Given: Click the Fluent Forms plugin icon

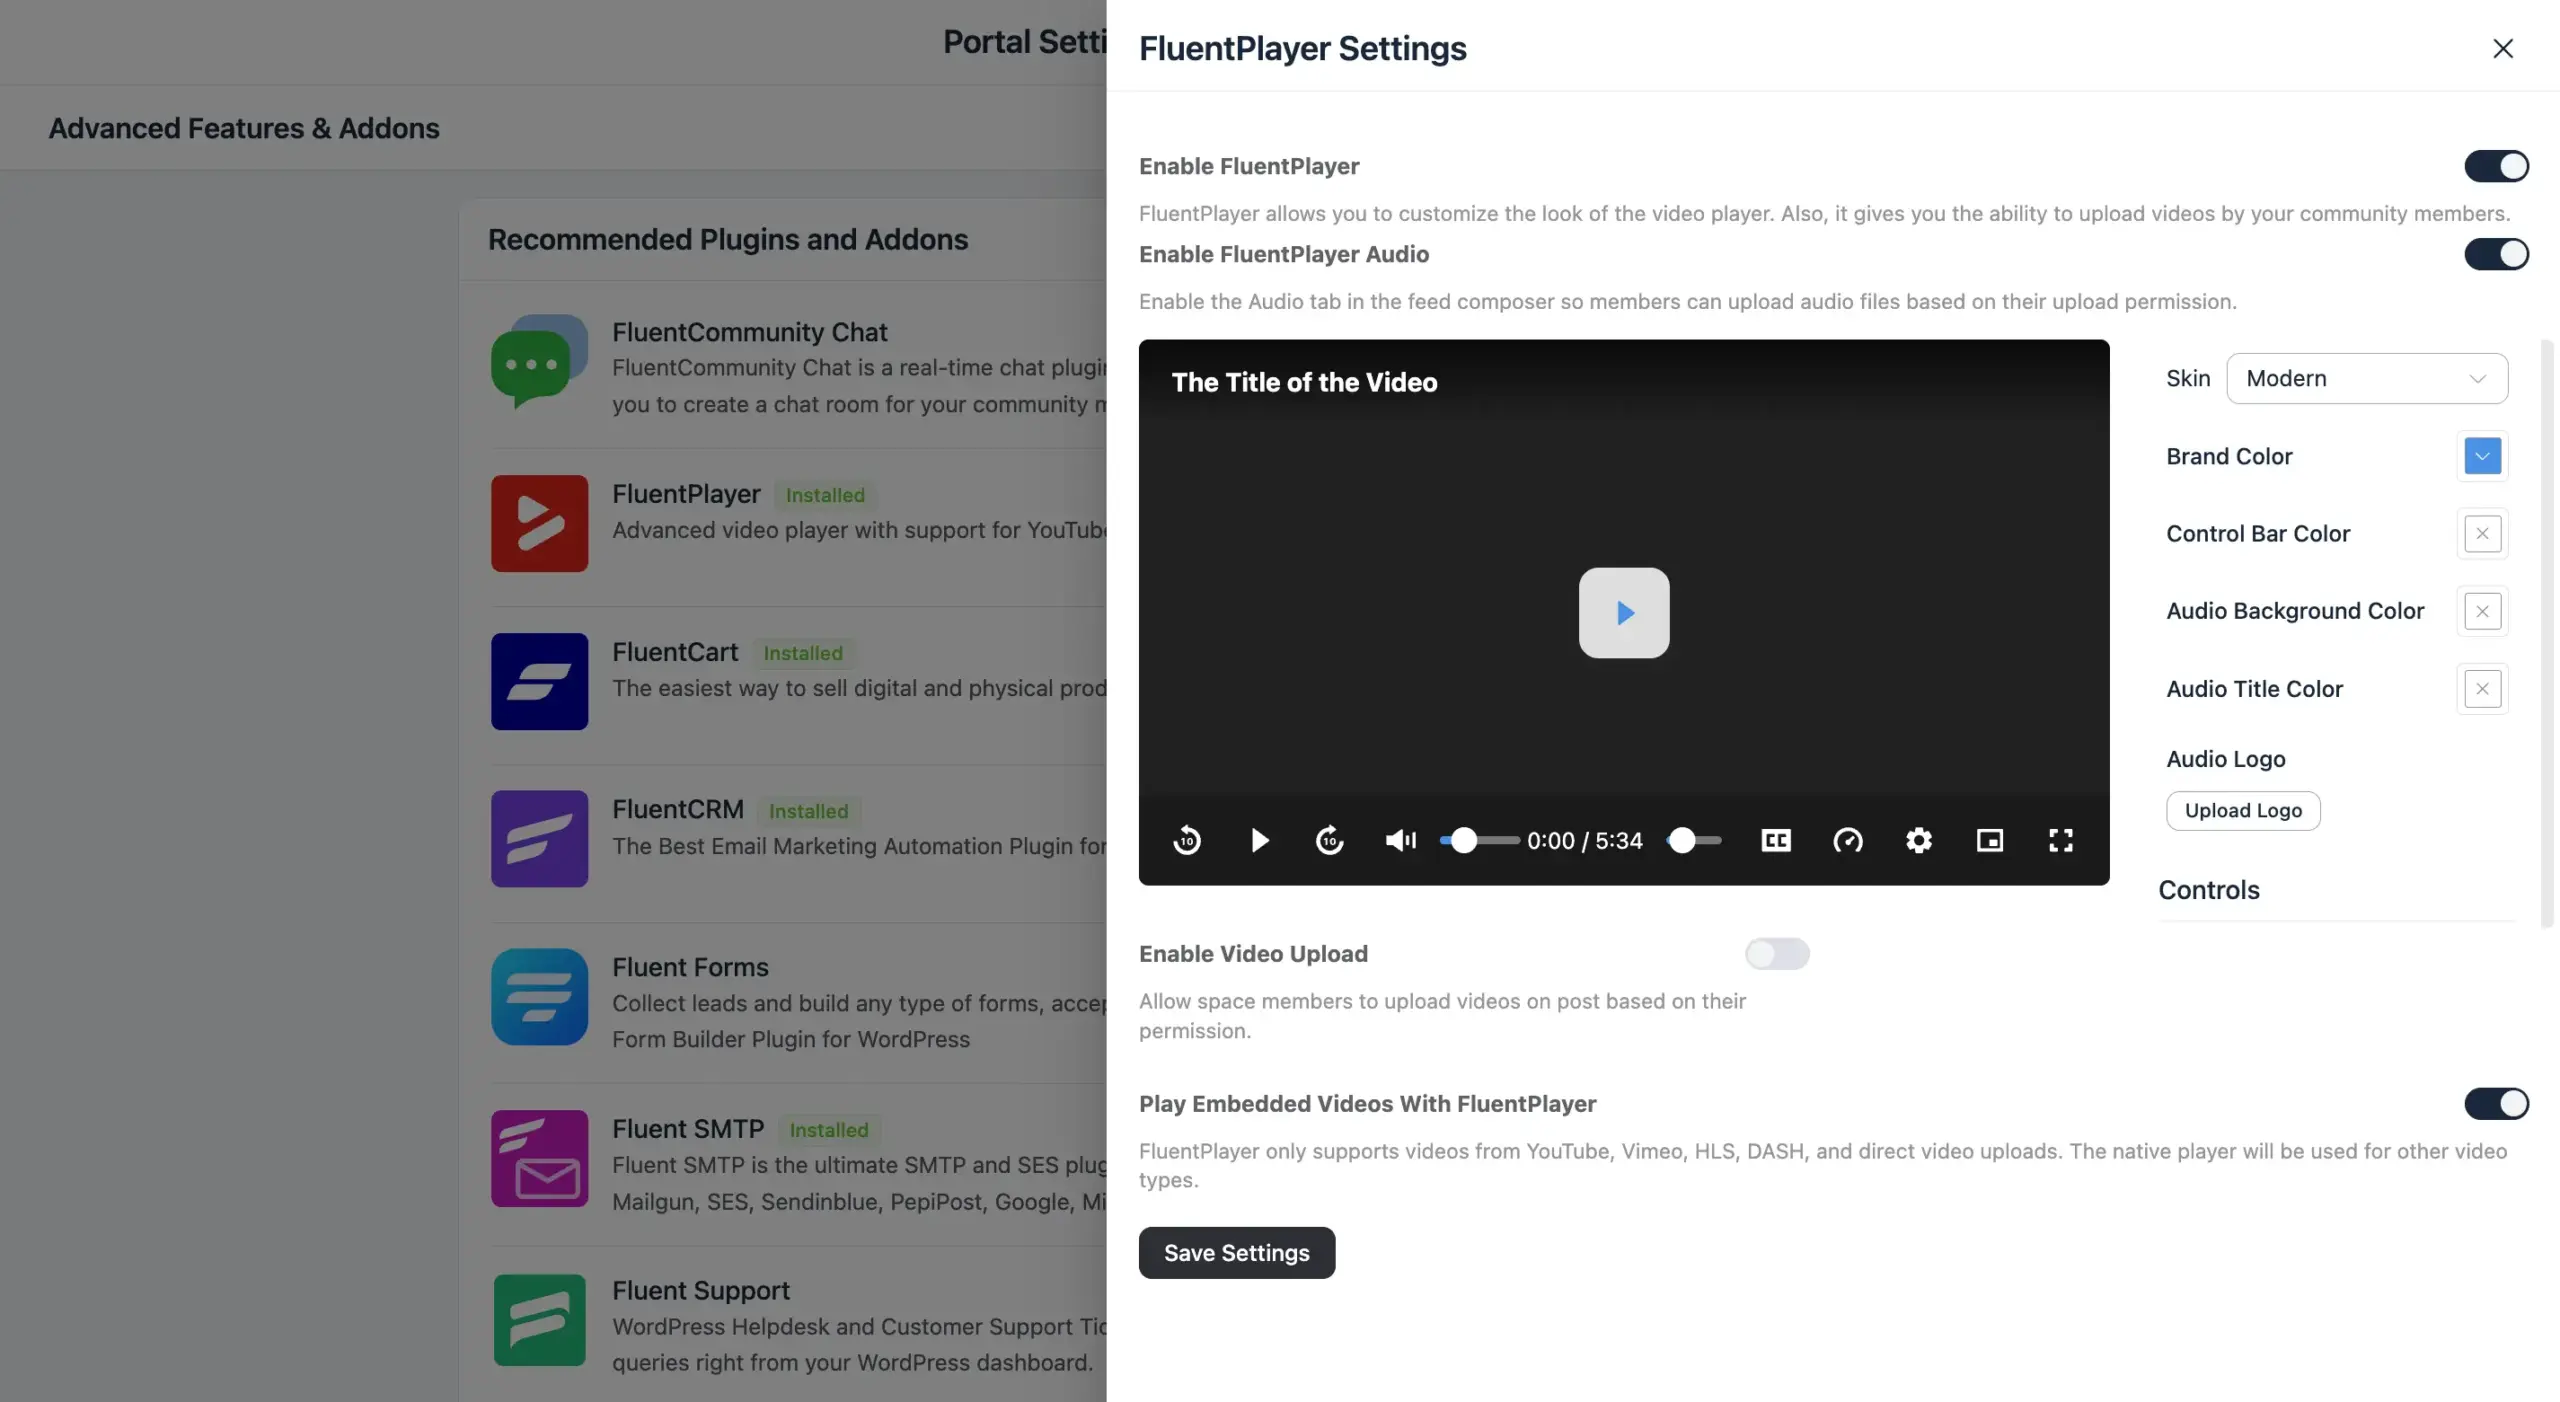Looking at the screenshot, I should [539, 997].
